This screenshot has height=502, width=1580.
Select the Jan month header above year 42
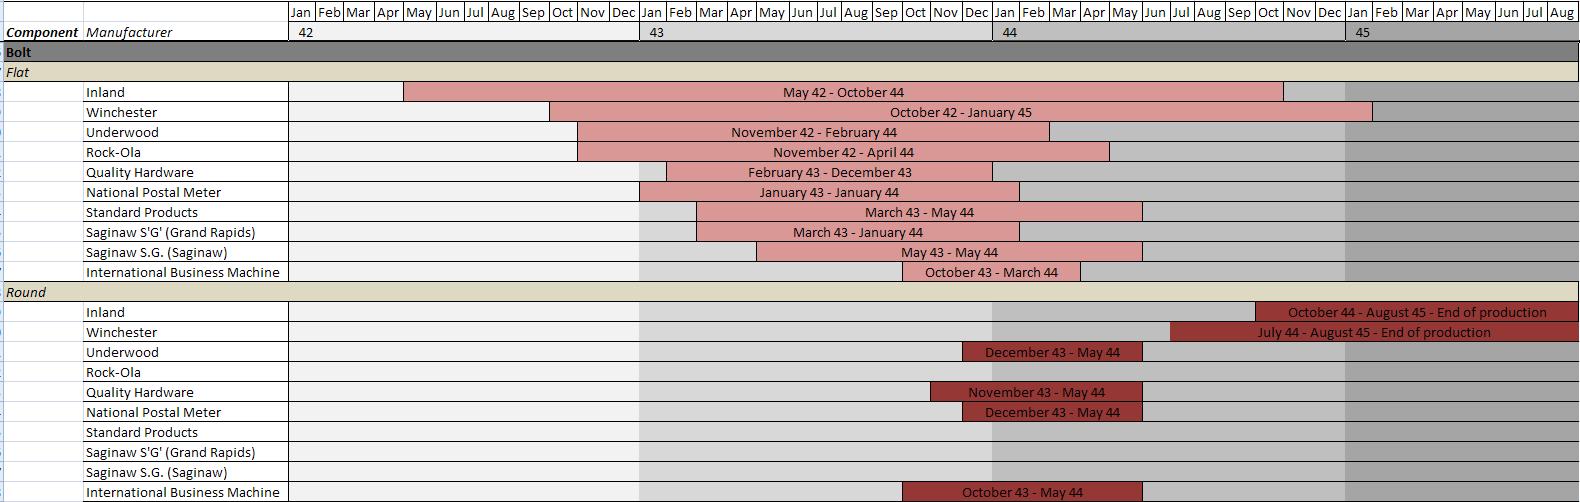point(301,12)
